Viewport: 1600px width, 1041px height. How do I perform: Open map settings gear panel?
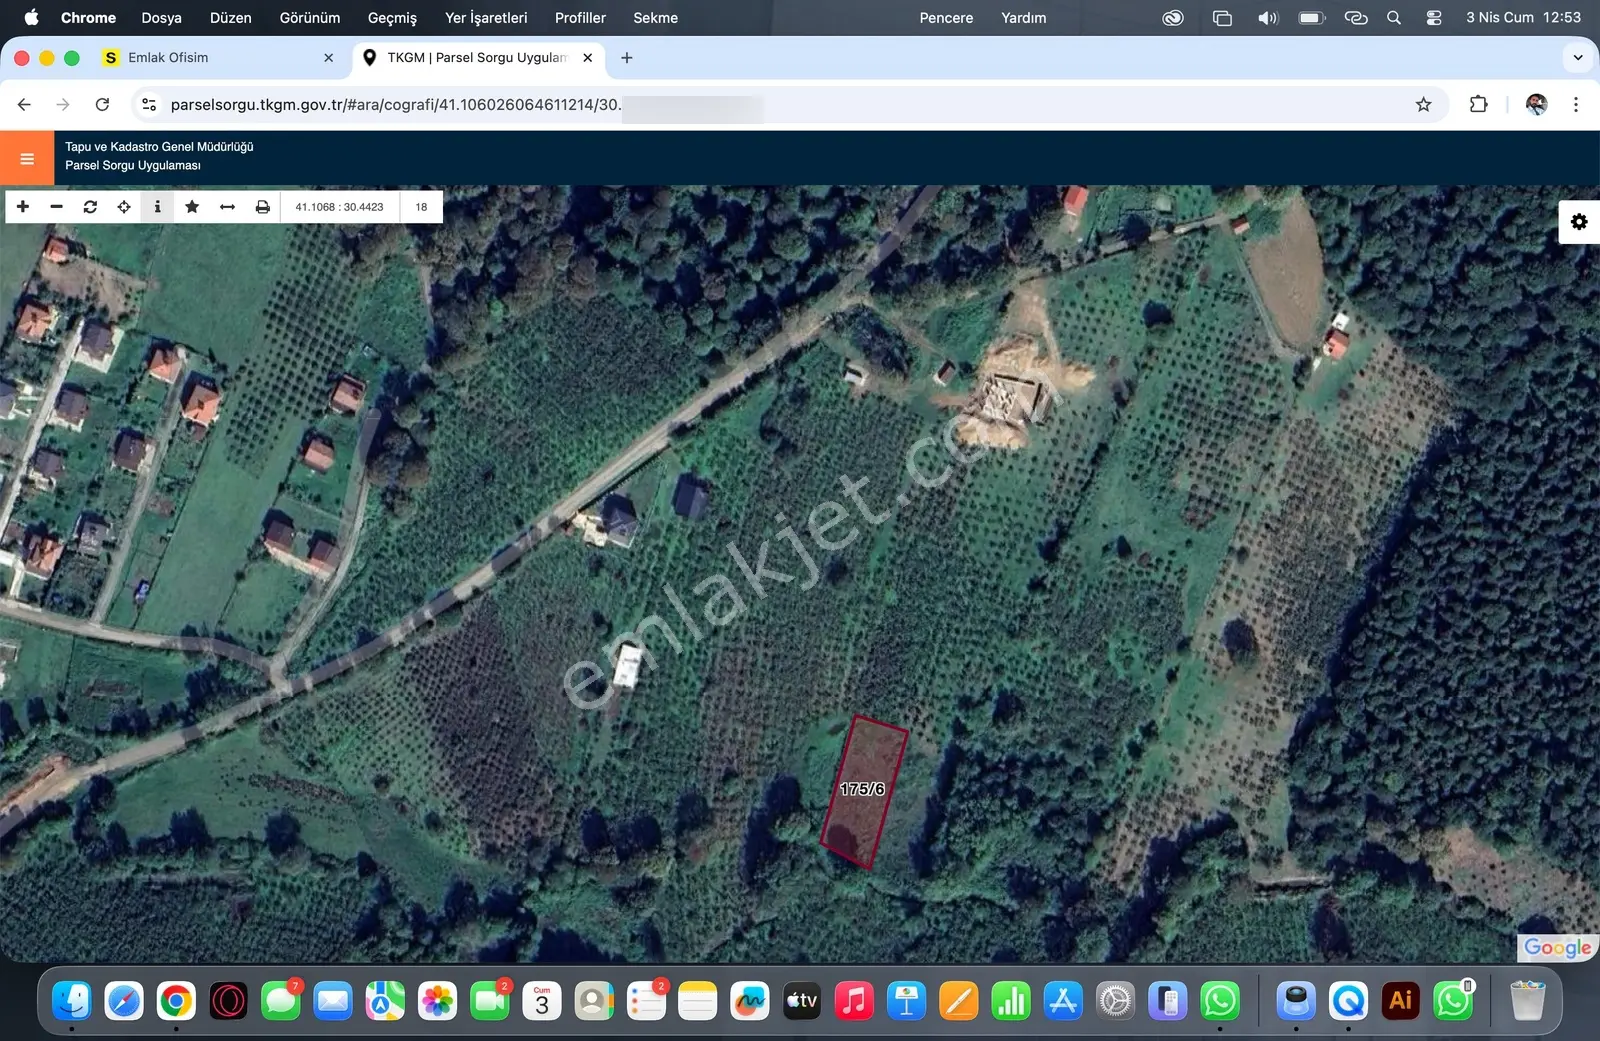tap(1579, 222)
